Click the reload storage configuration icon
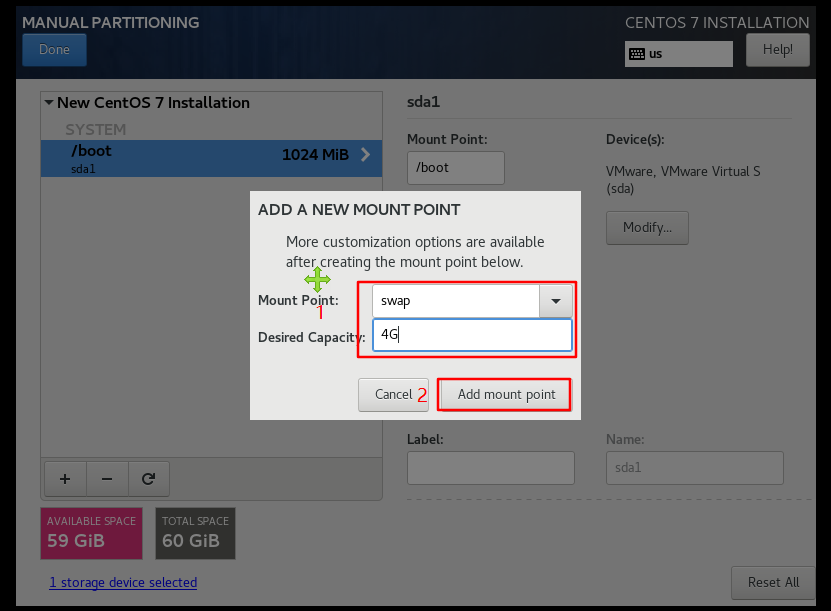The width and height of the screenshot is (831, 611). [148, 479]
